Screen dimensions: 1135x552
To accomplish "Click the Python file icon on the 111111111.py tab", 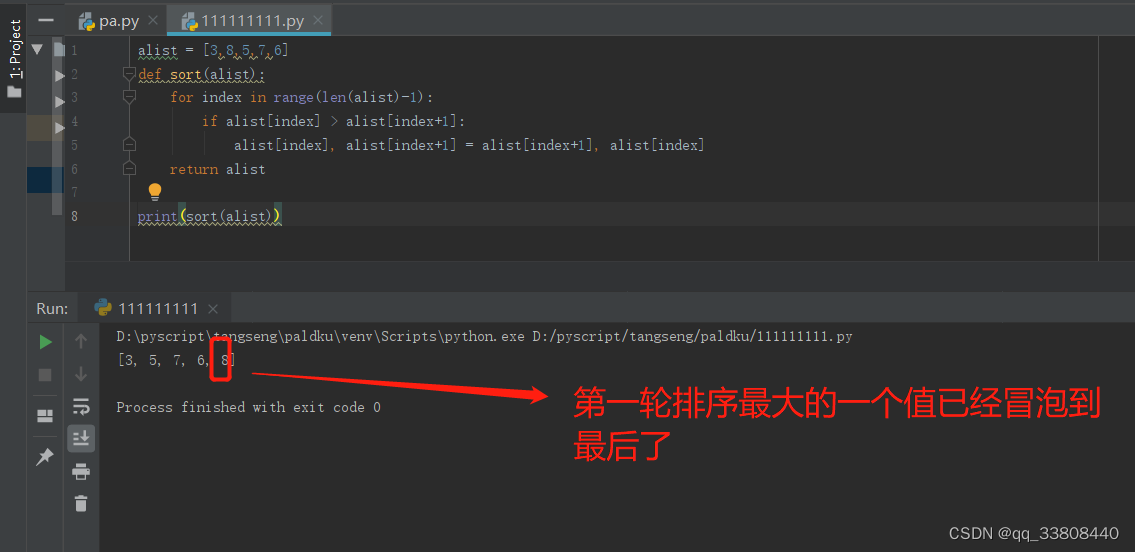I will point(190,21).
